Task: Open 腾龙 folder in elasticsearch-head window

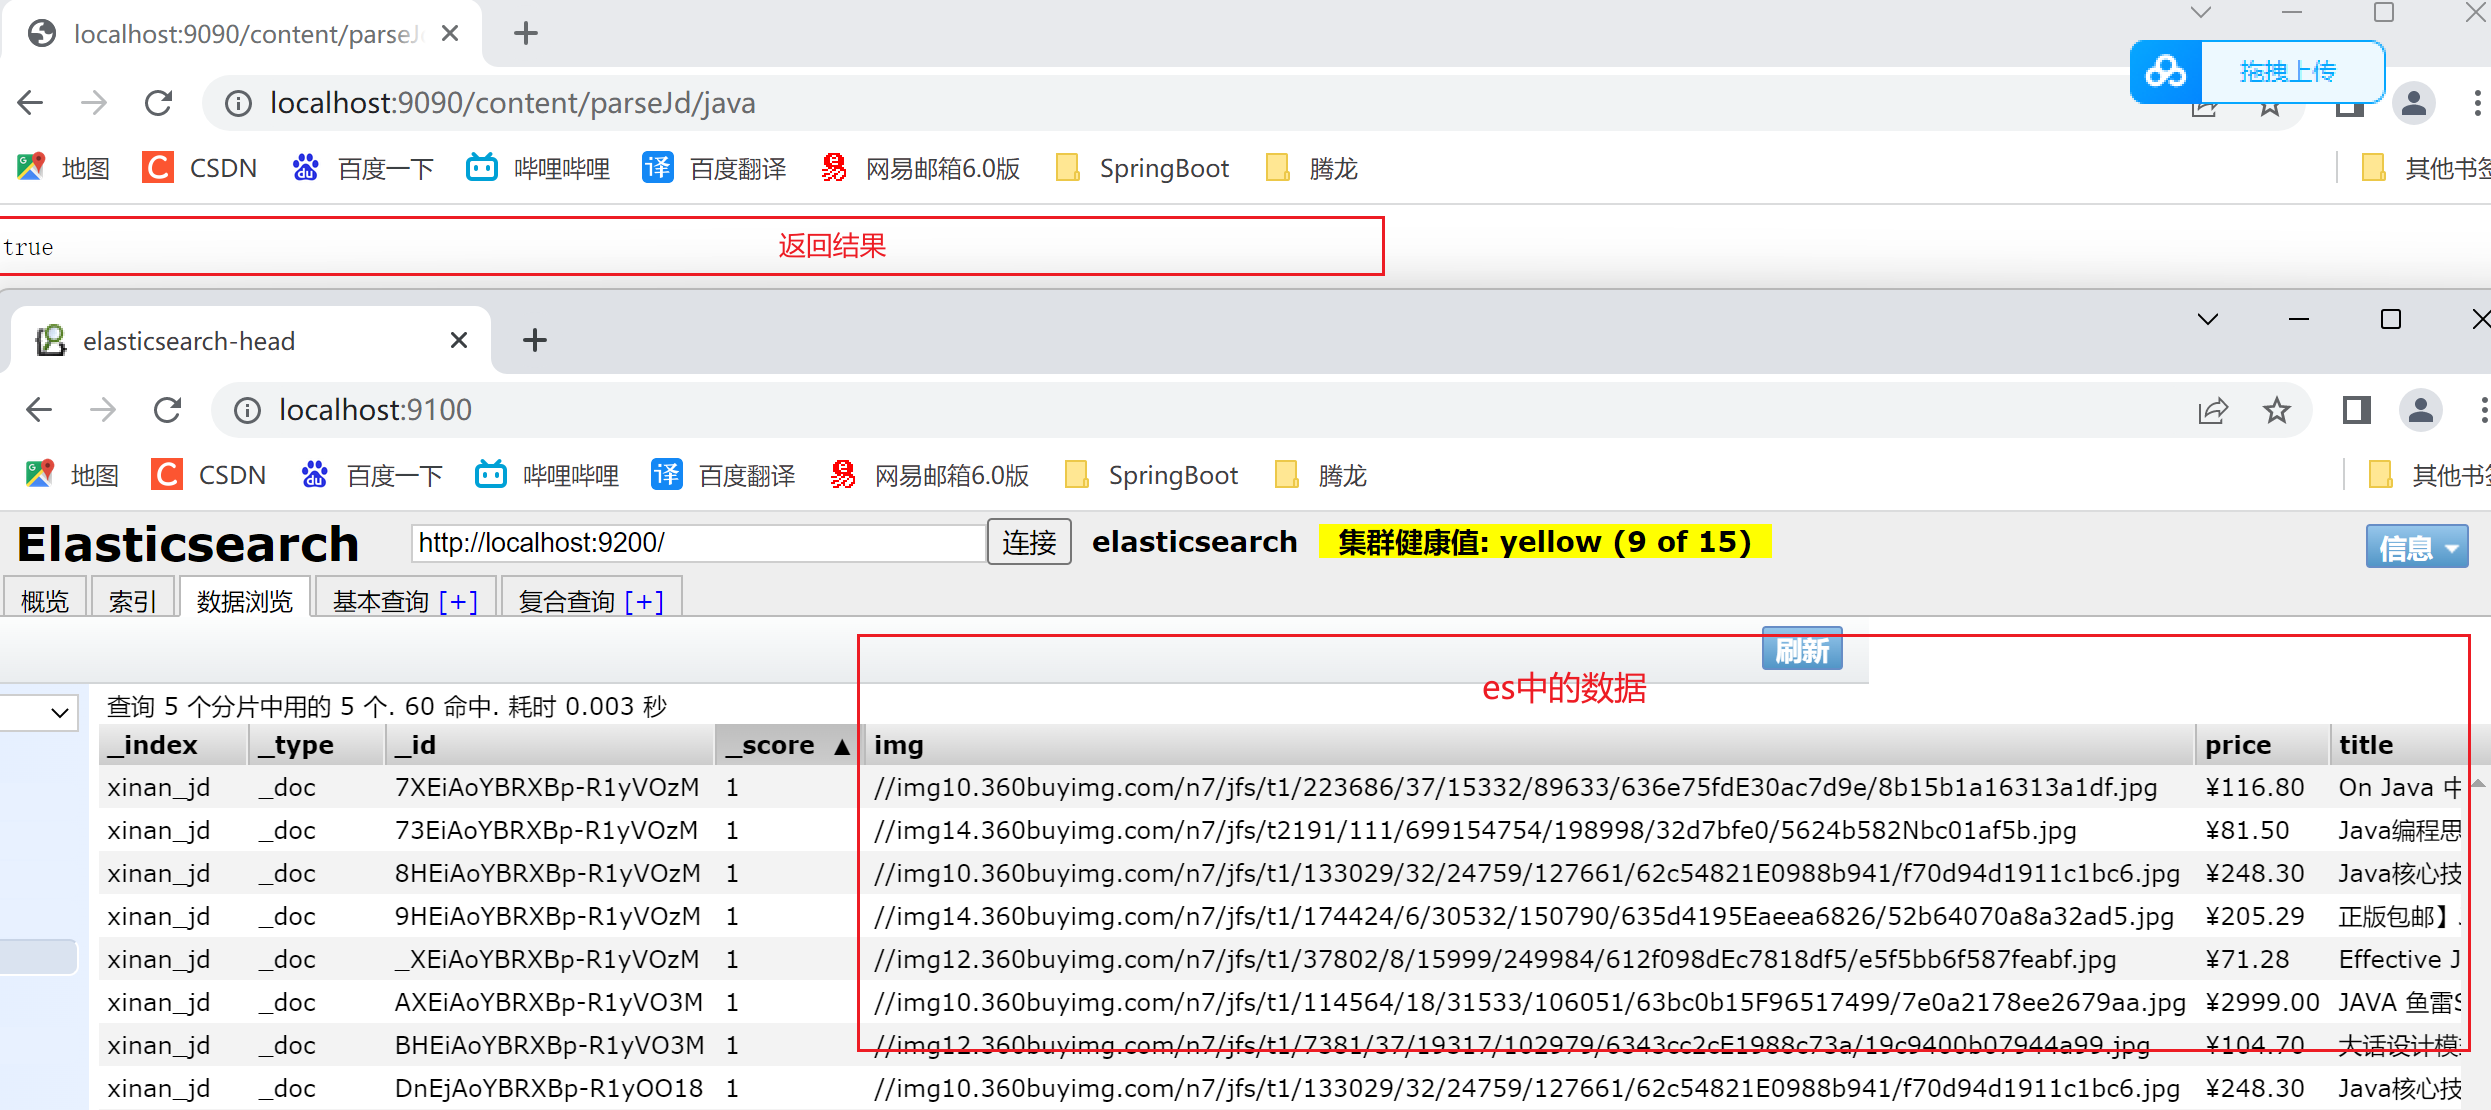Action: tap(1320, 475)
